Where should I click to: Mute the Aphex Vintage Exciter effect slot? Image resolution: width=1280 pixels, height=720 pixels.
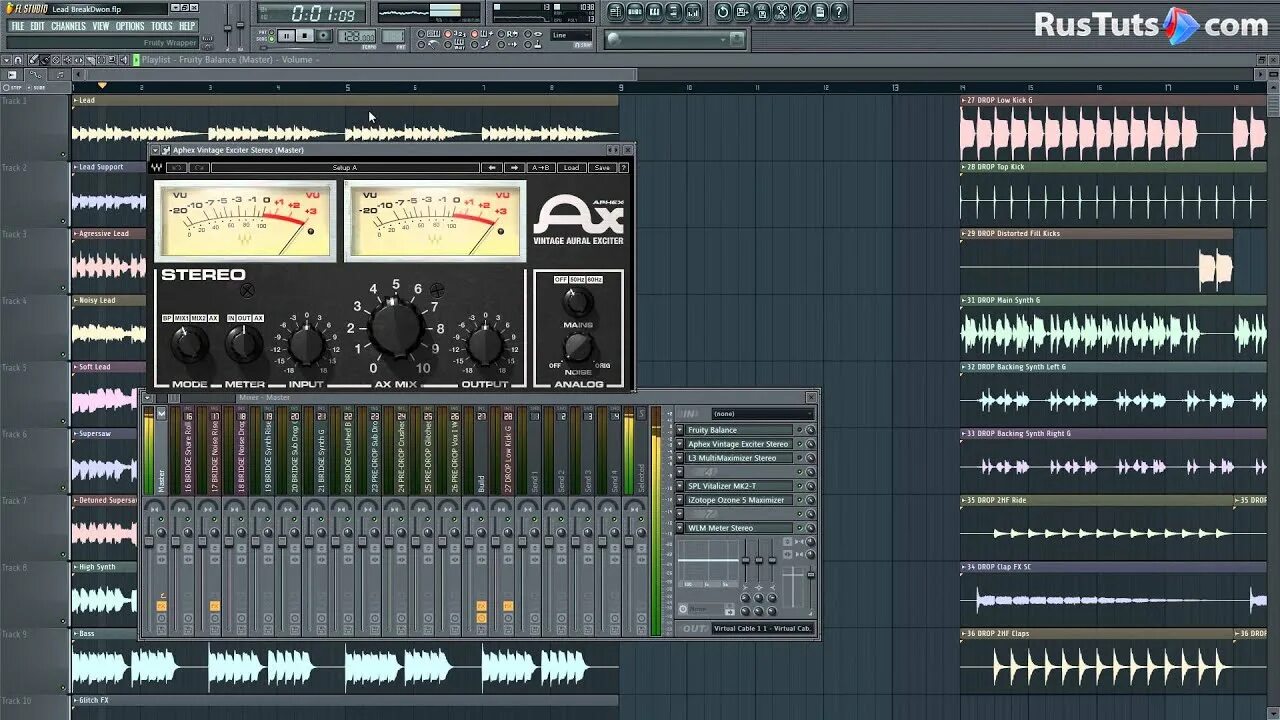(800, 444)
